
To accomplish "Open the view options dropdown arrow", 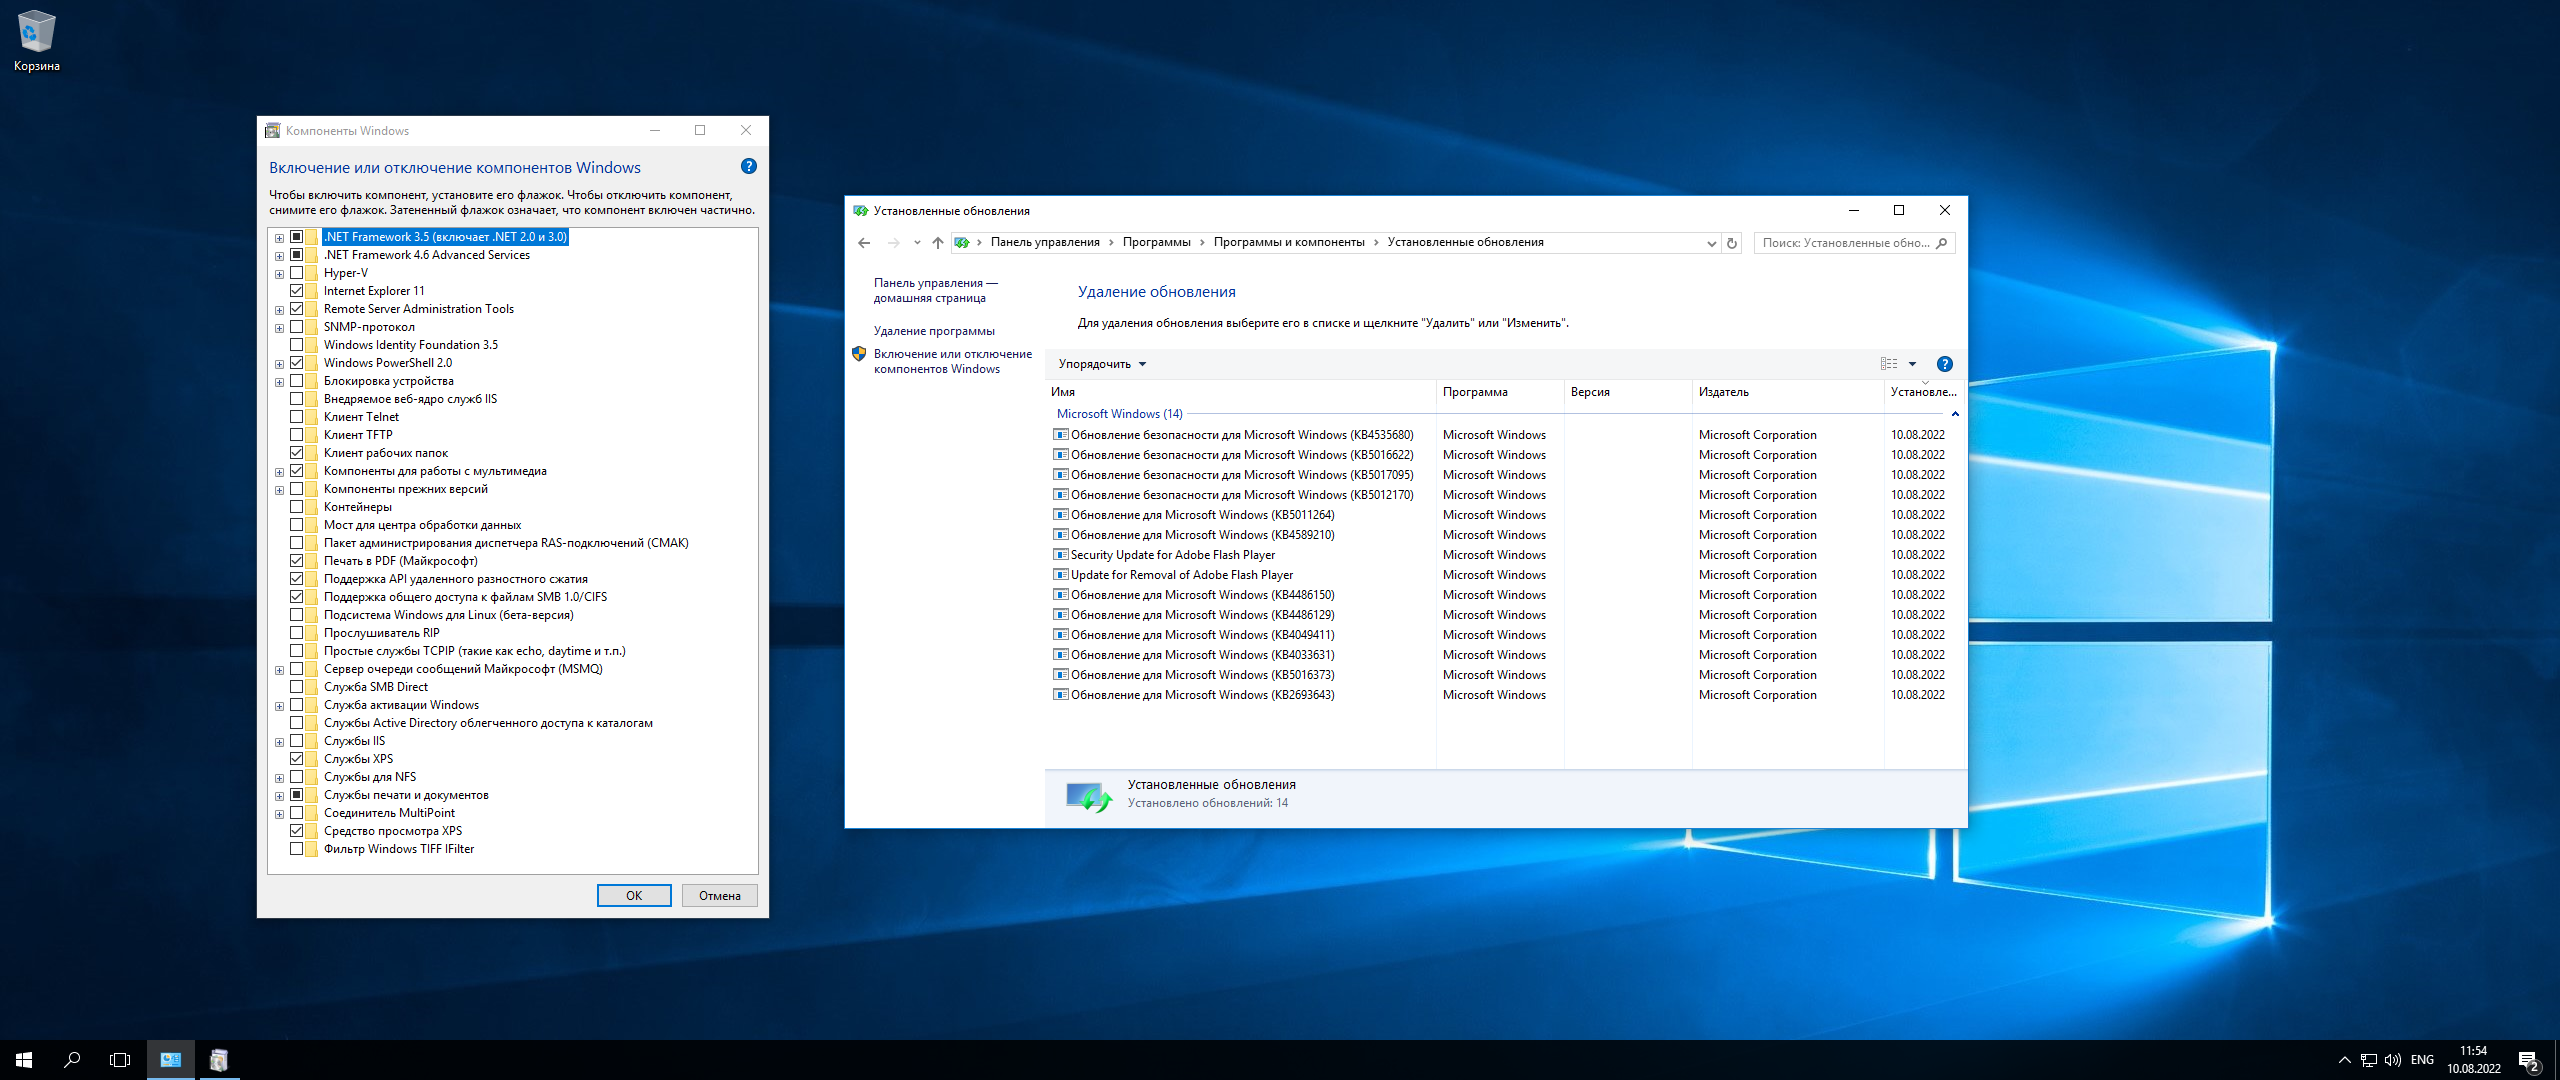I will (1912, 364).
